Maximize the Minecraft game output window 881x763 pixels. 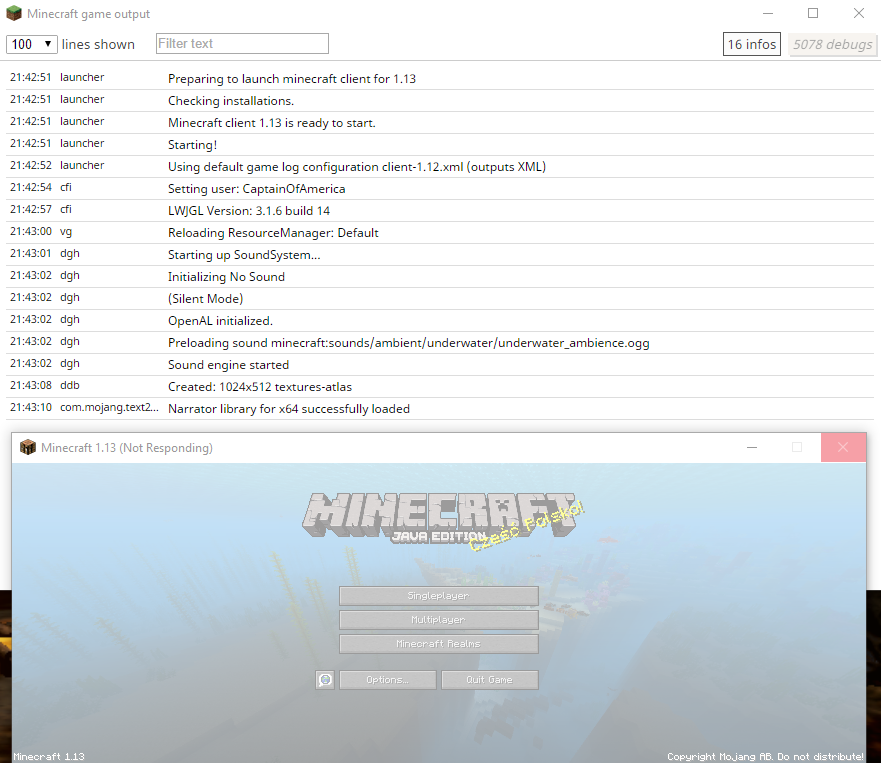coord(813,13)
